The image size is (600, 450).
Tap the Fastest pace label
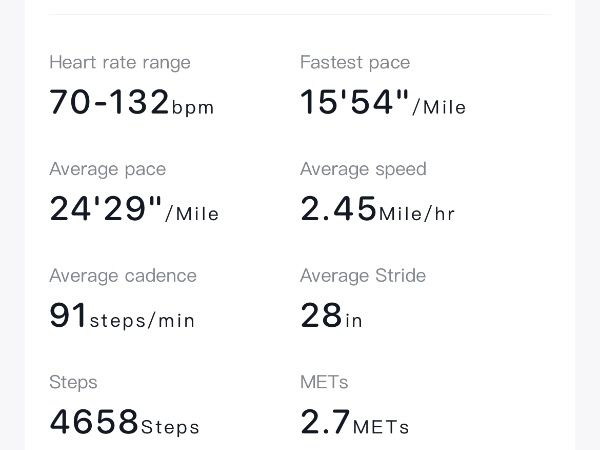(355, 62)
